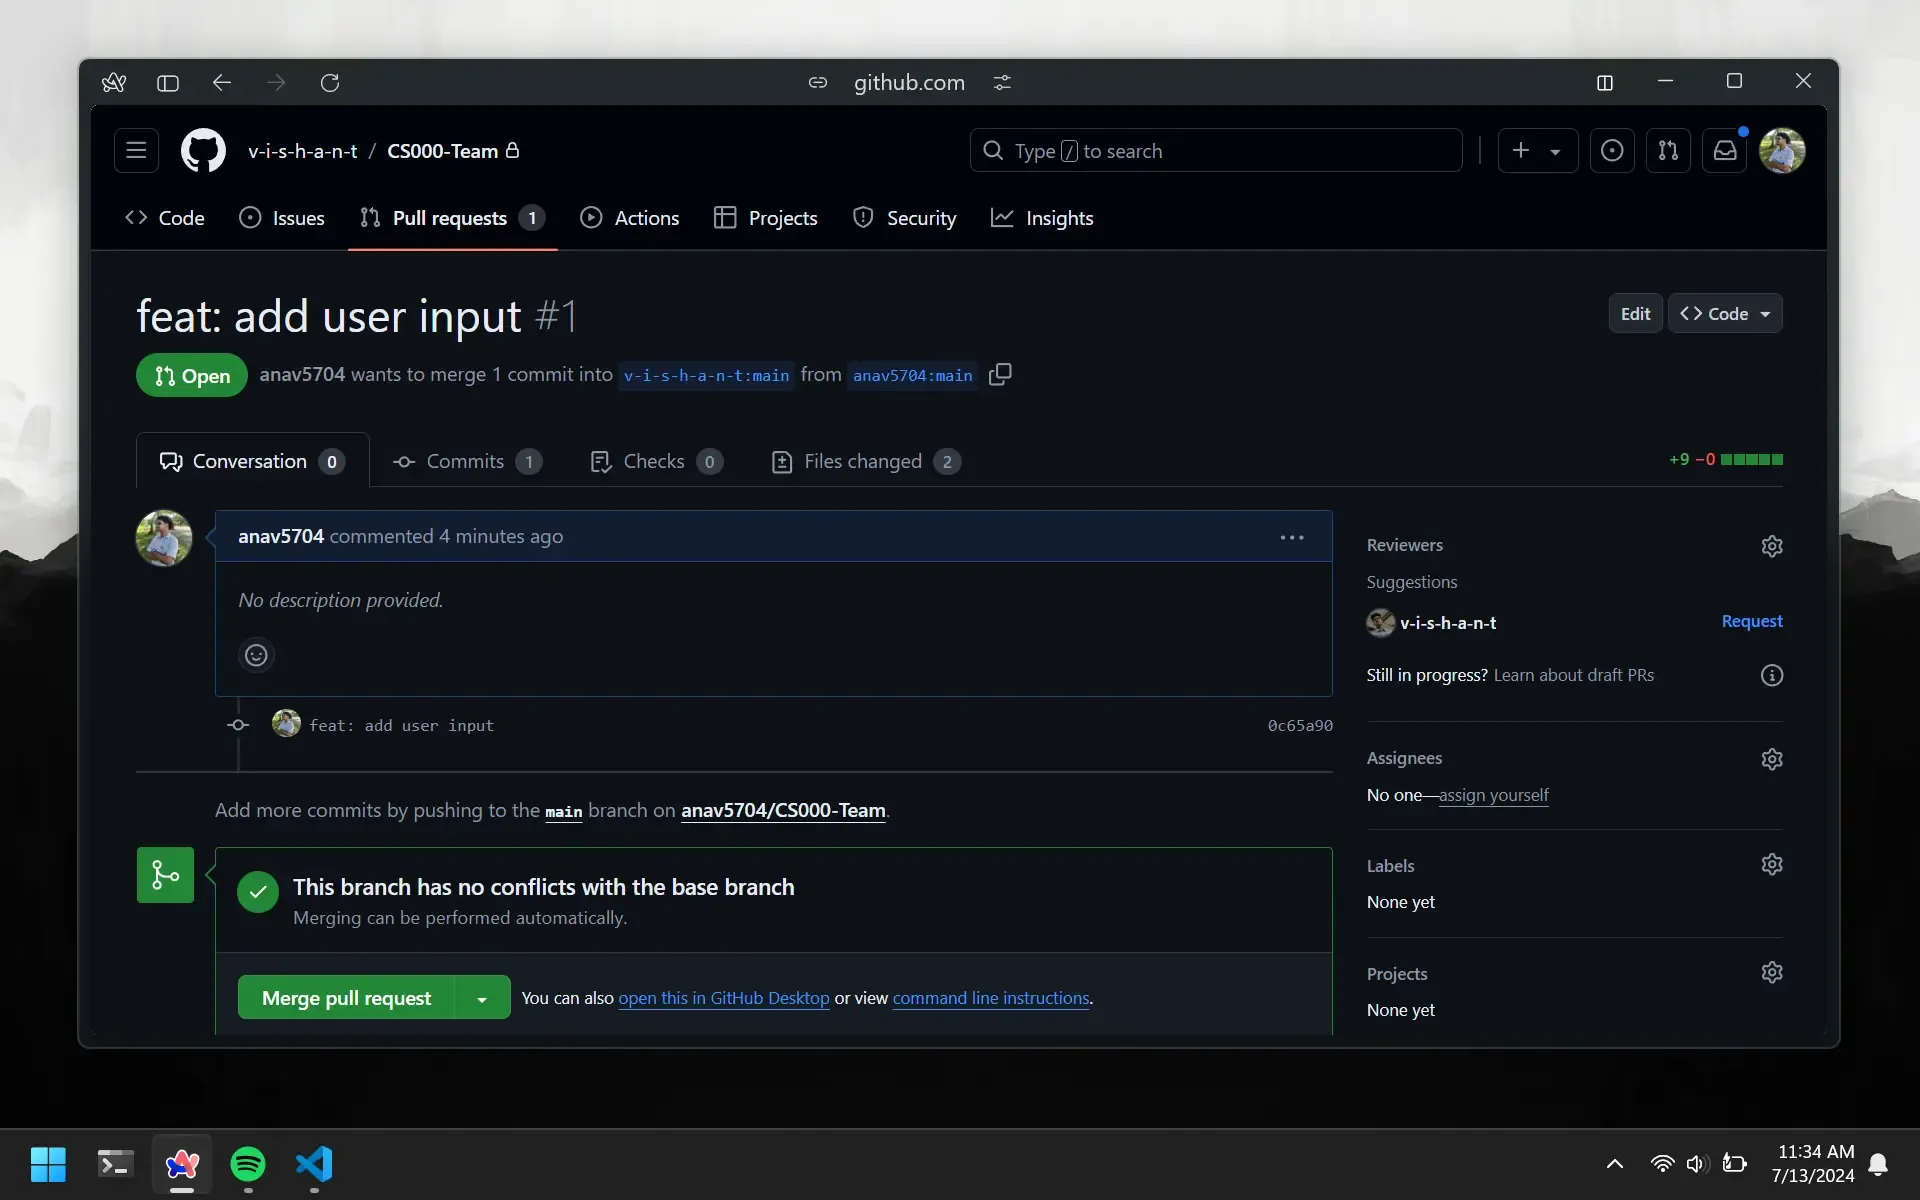The height and width of the screenshot is (1200, 1920).
Task: Open the comment's three-dot options menu
Action: [x=1292, y=537]
